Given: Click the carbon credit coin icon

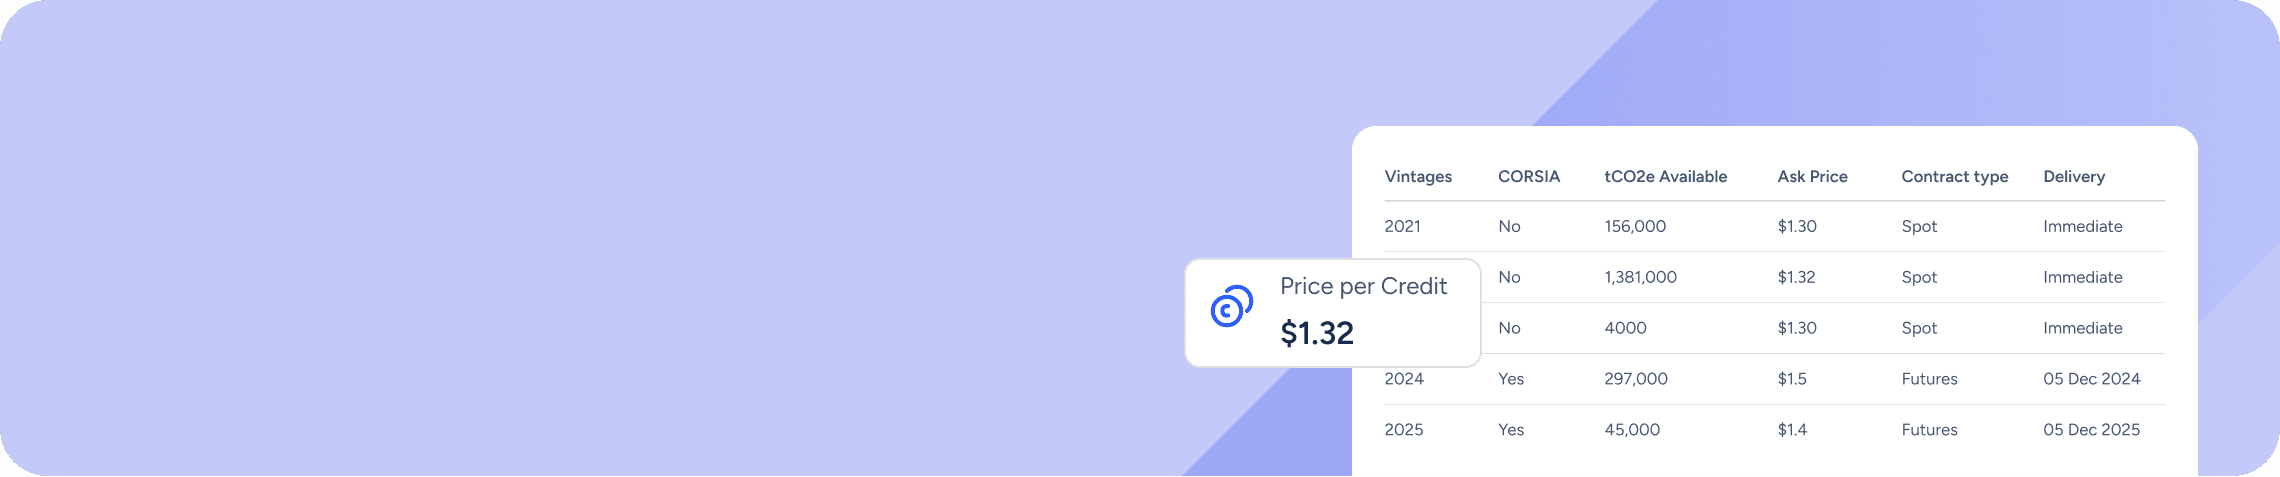Looking at the screenshot, I should point(1231,307).
